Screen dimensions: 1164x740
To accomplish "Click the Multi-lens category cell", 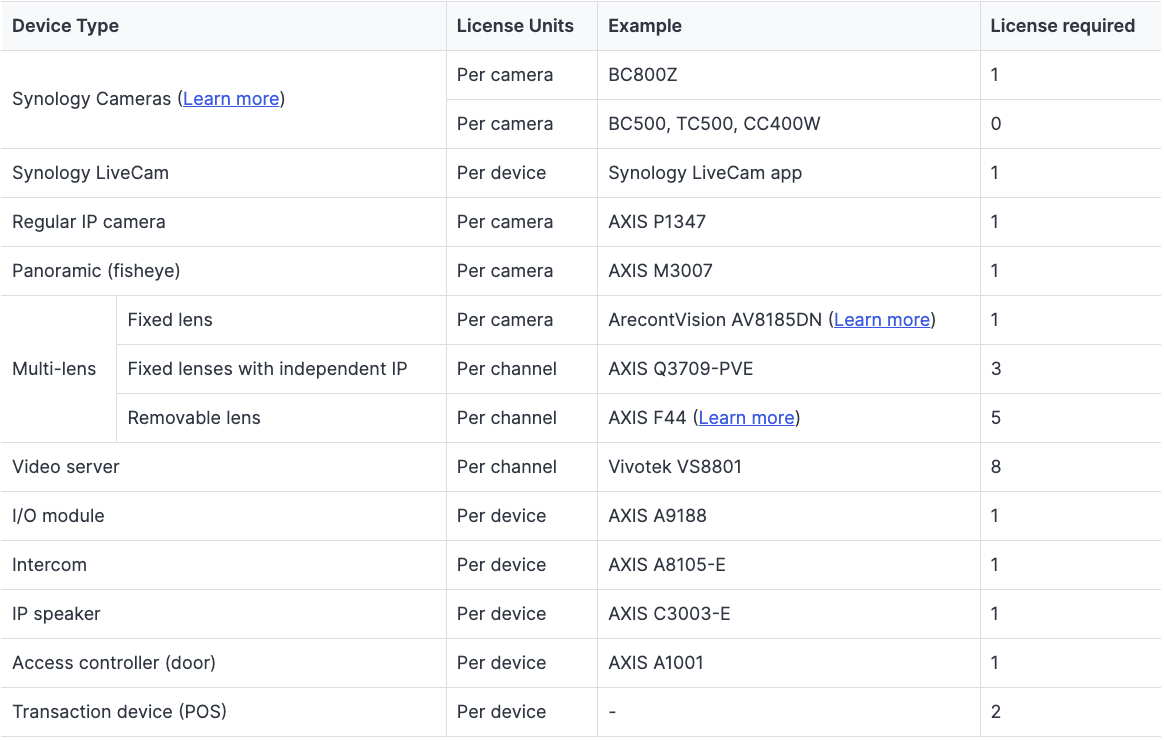I will (x=54, y=369).
